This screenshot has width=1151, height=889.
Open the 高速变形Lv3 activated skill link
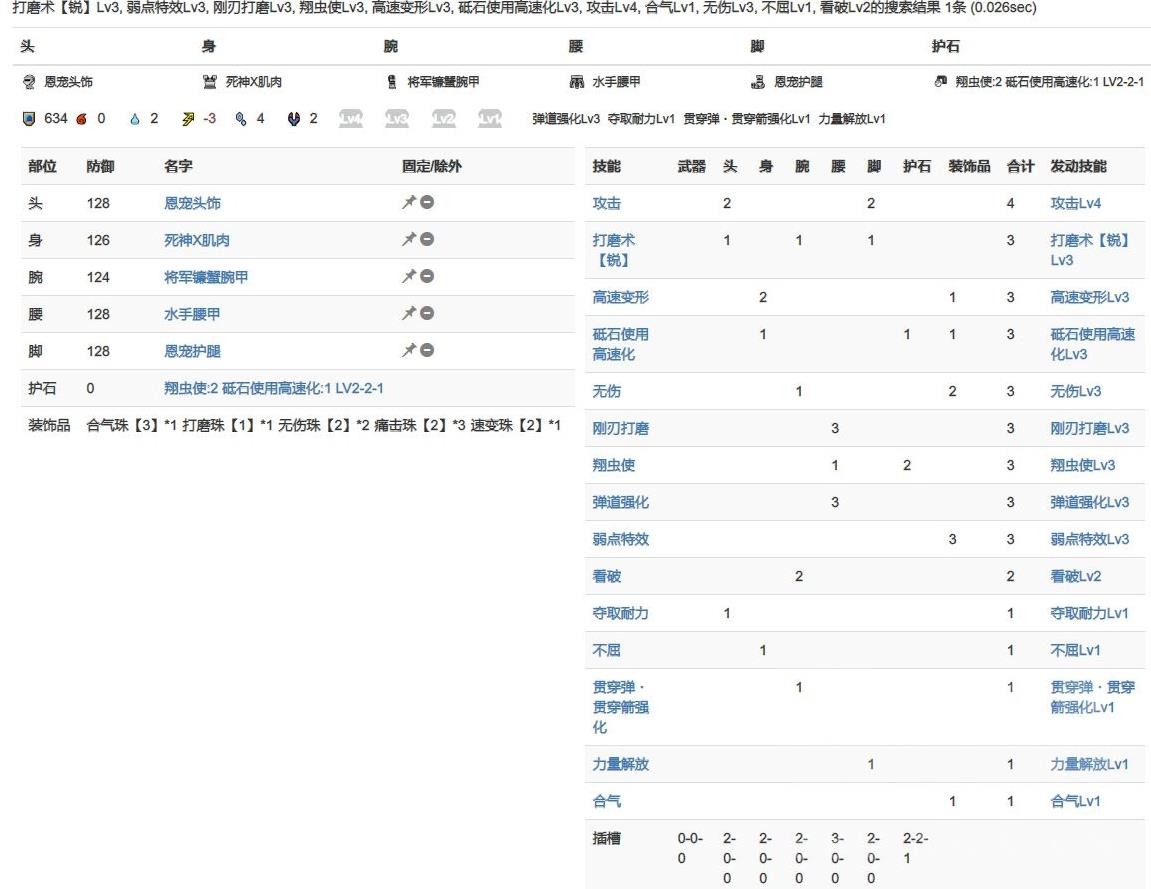coord(1089,297)
